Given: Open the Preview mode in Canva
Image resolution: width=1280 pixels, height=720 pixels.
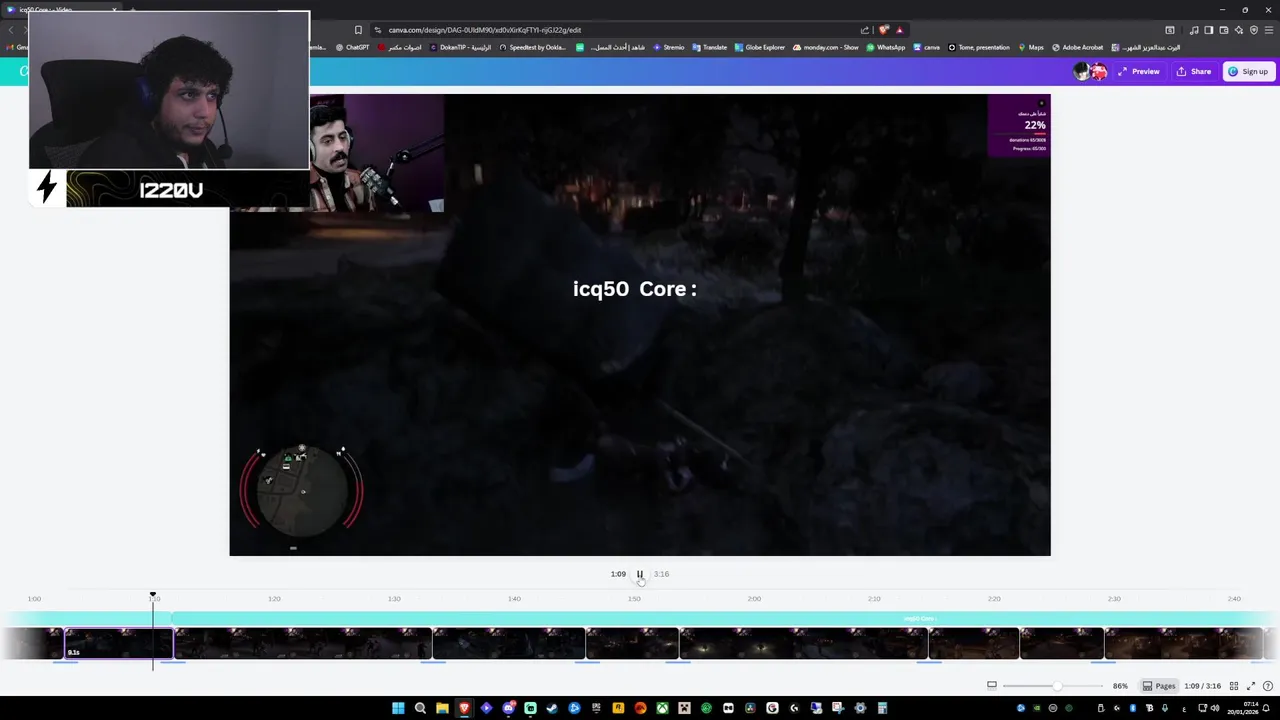Looking at the screenshot, I should coord(1139,72).
